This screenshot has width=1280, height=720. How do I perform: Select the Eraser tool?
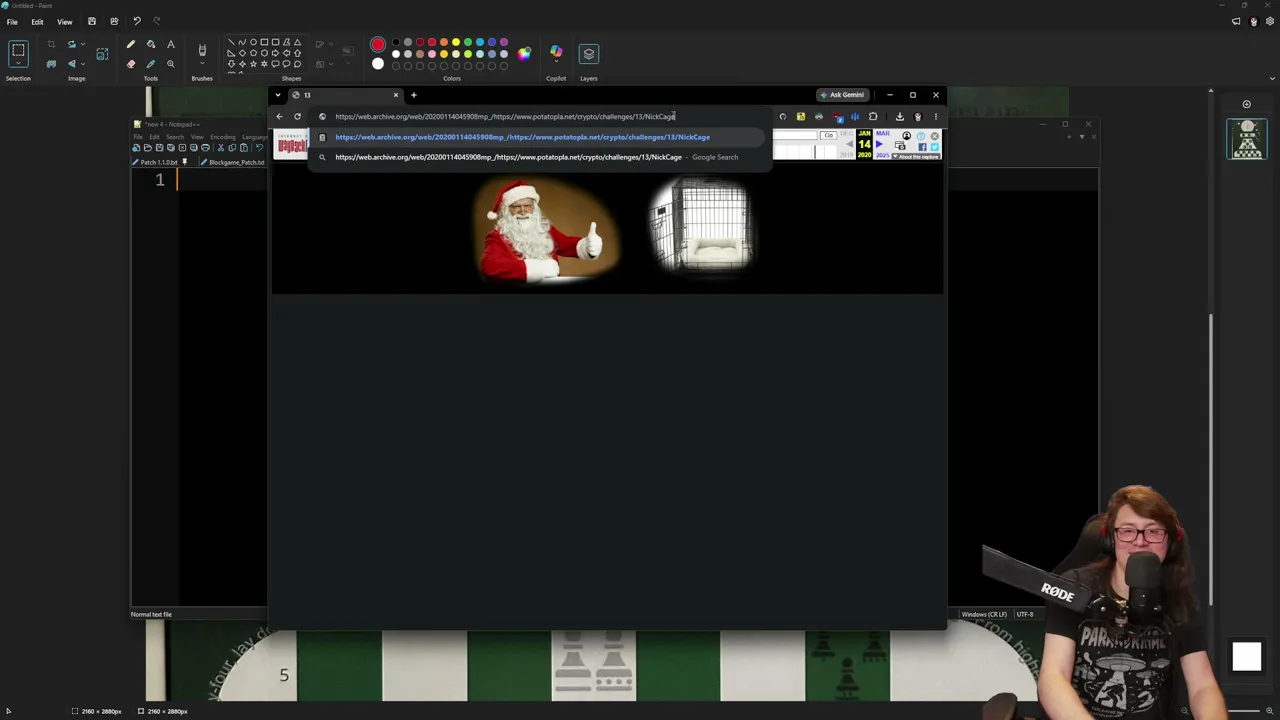131,64
